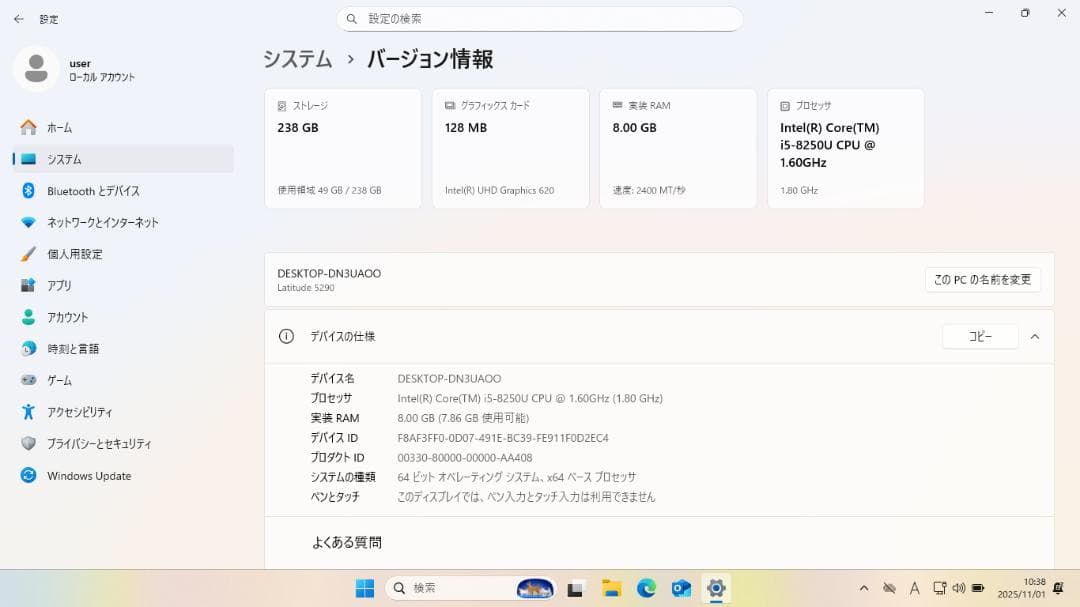Launch Microsoft Edge from the taskbar

coord(645,588)
